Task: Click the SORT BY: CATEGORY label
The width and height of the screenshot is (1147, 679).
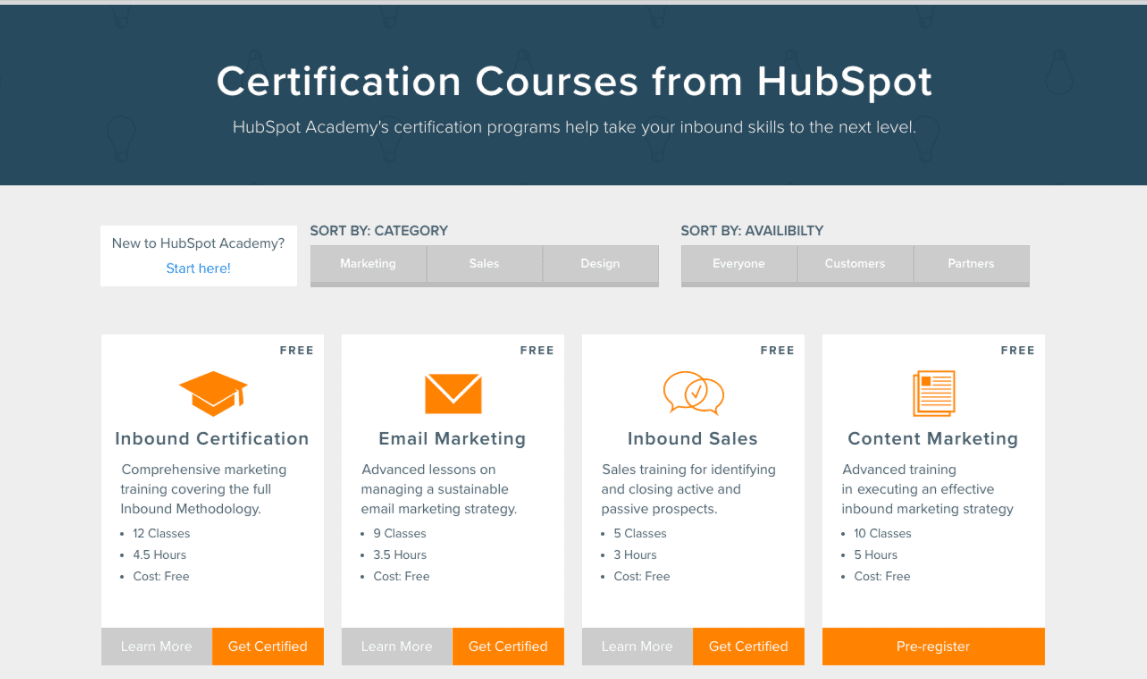Action: 379,231
